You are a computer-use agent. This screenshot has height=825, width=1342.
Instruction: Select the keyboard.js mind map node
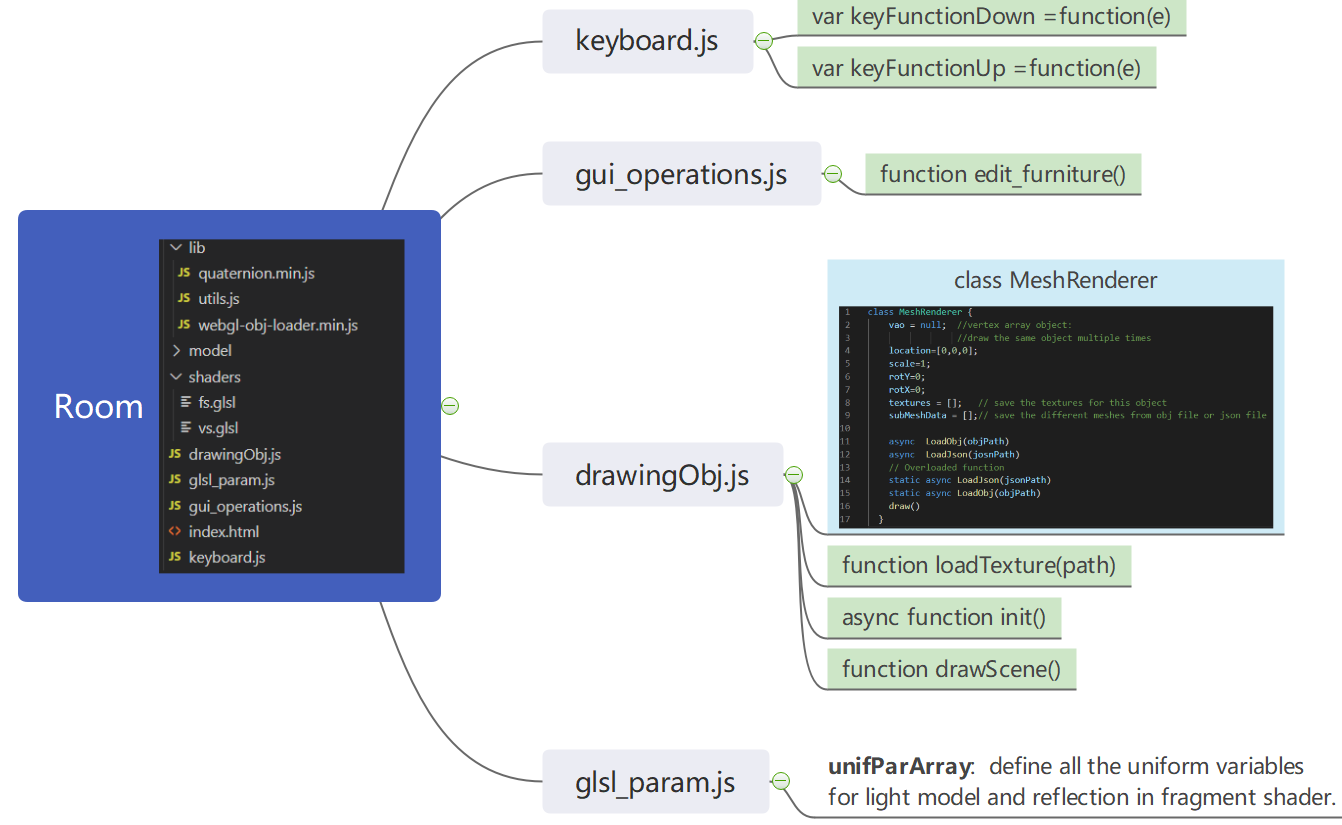click(647, 41)
